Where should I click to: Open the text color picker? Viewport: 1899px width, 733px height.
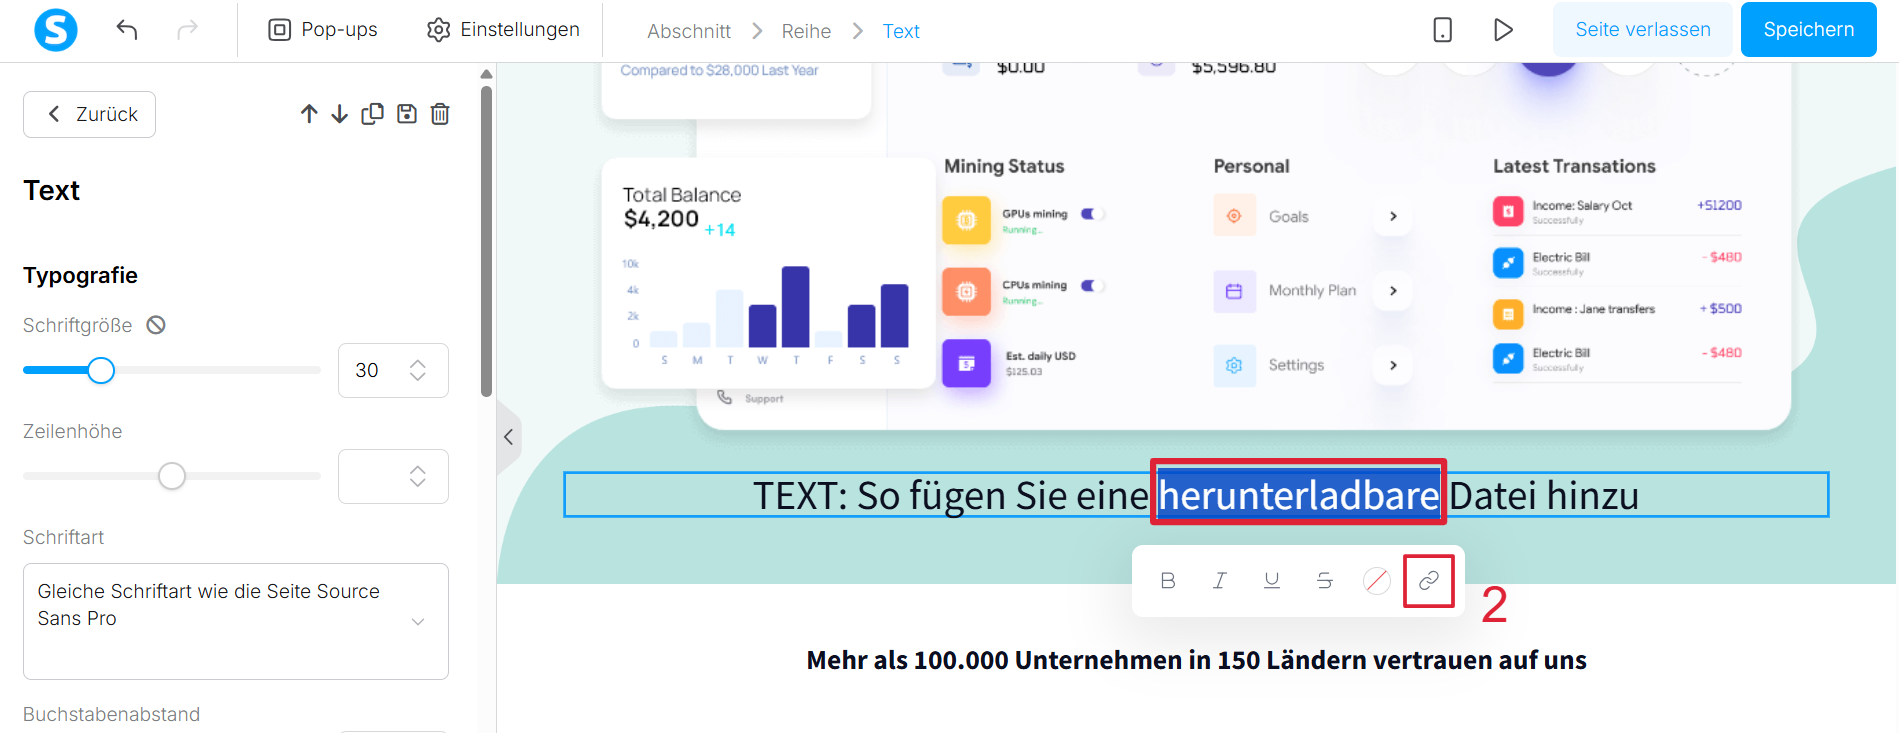pyautogui.click(x=1377, y=580)
